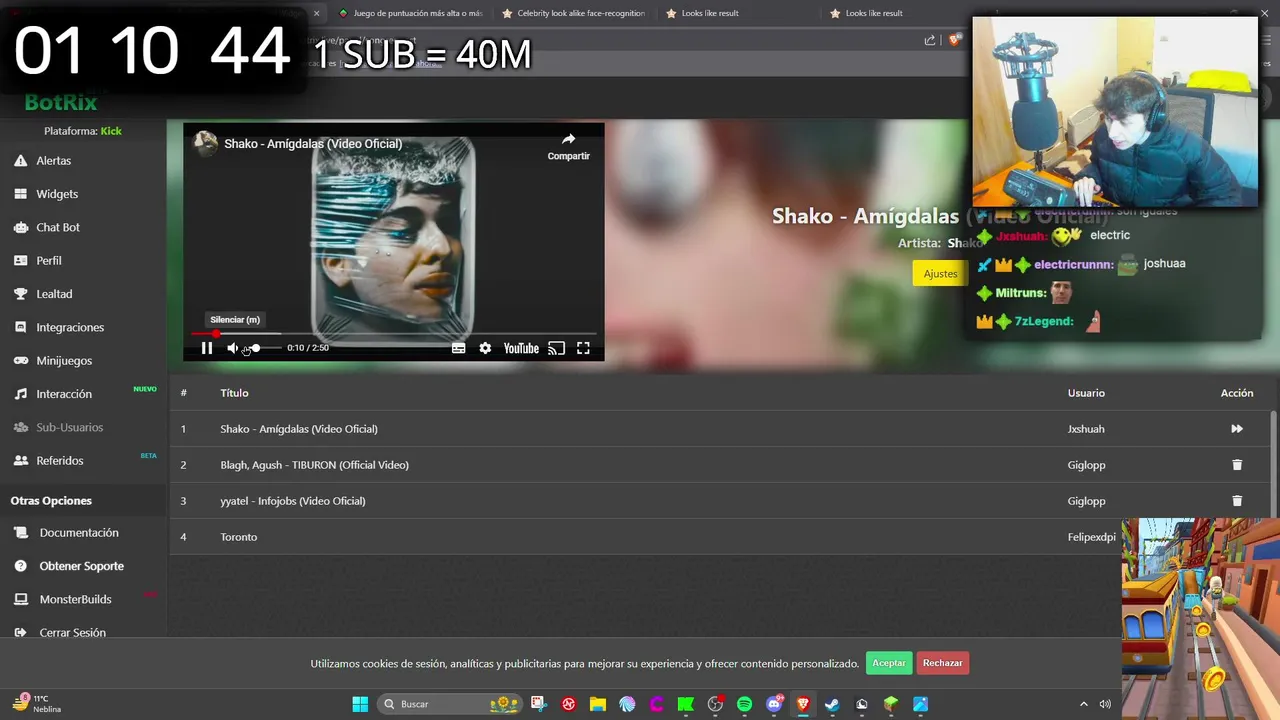The width and height of the screenshot is (1280, 720).
Task: Toggle subtitles in the video player
Action: (x=458, y=348)
